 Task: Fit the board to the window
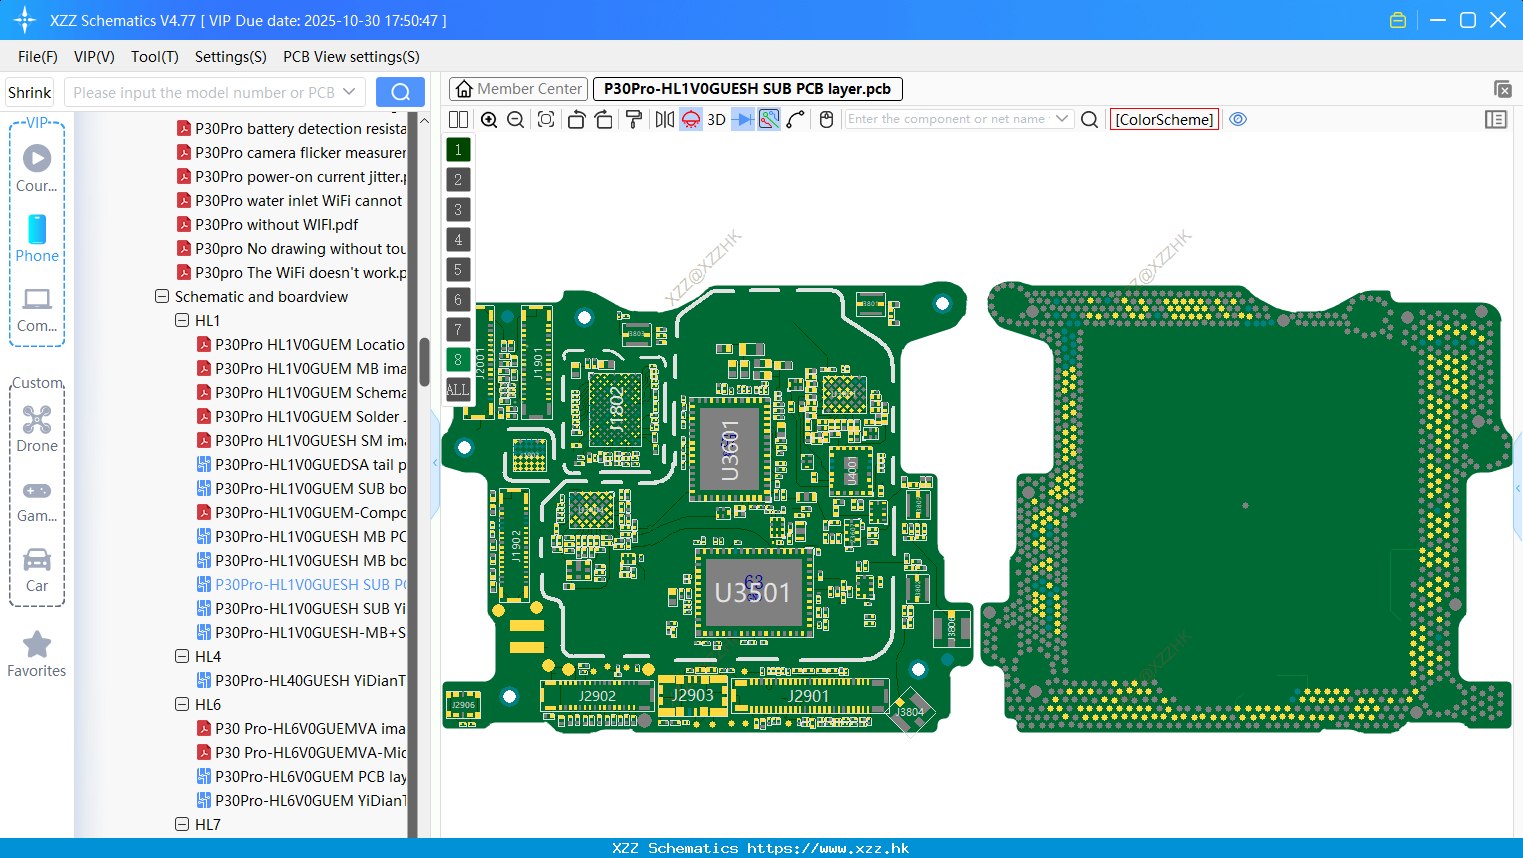[546, 119]
